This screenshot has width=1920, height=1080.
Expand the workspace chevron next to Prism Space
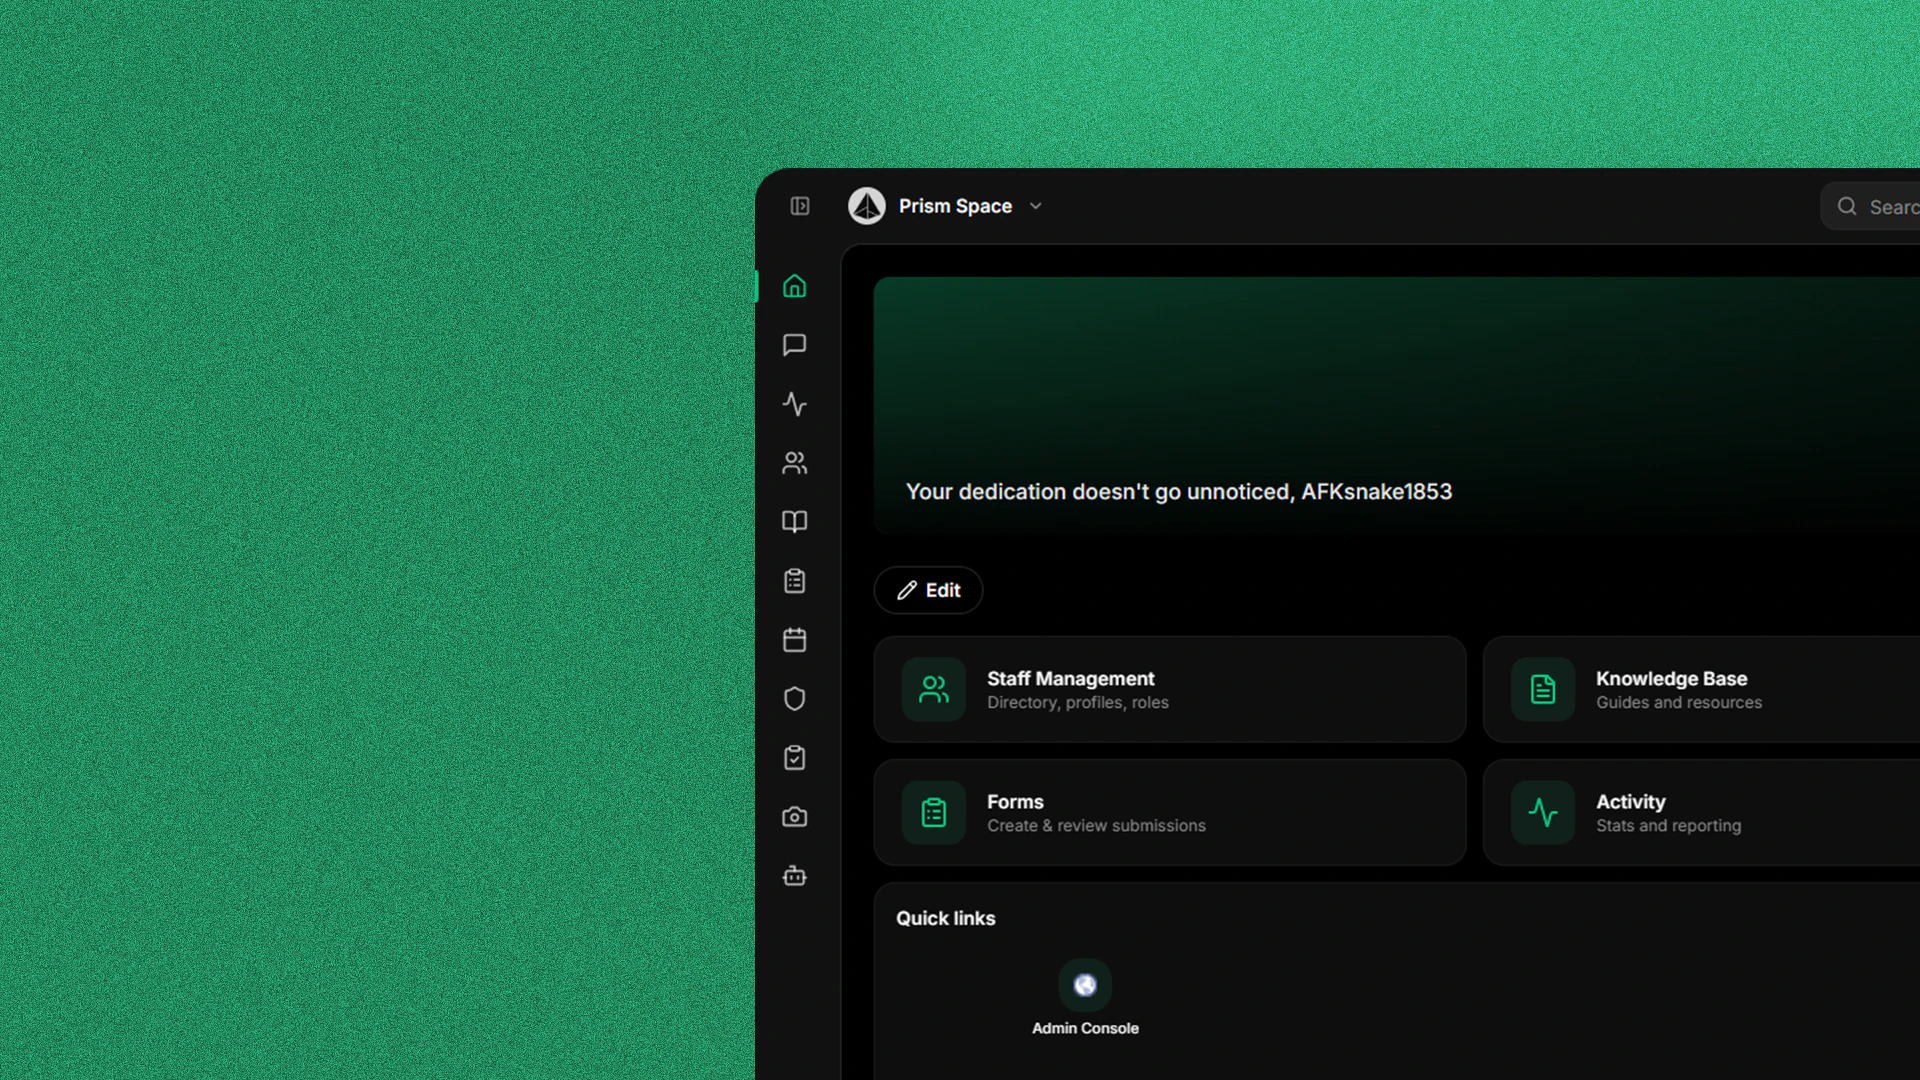[1036, 206]
